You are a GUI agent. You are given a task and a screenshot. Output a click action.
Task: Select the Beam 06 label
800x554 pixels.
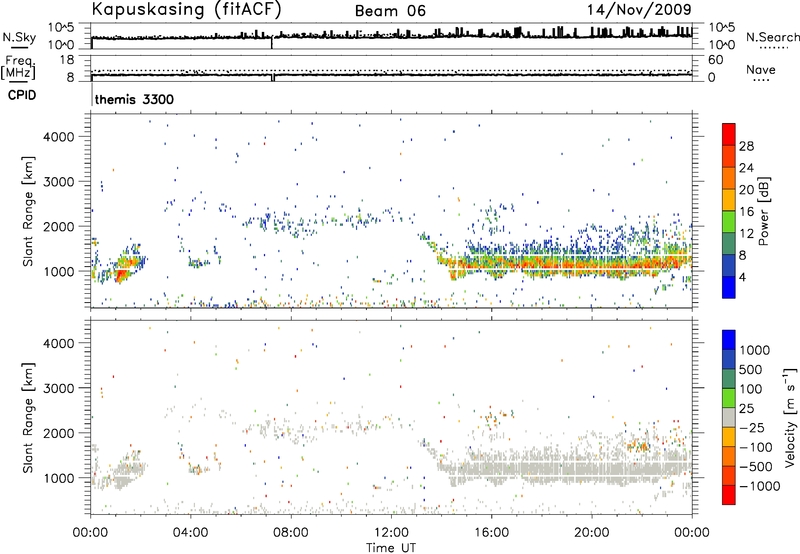pos(390,11)
